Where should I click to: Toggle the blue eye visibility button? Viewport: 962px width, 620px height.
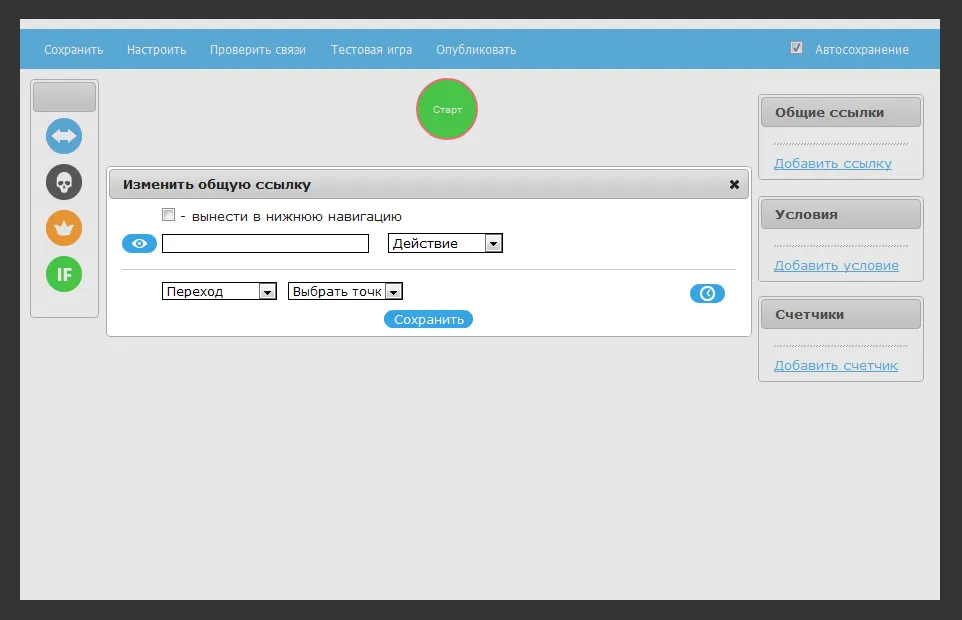click(139, 243)
